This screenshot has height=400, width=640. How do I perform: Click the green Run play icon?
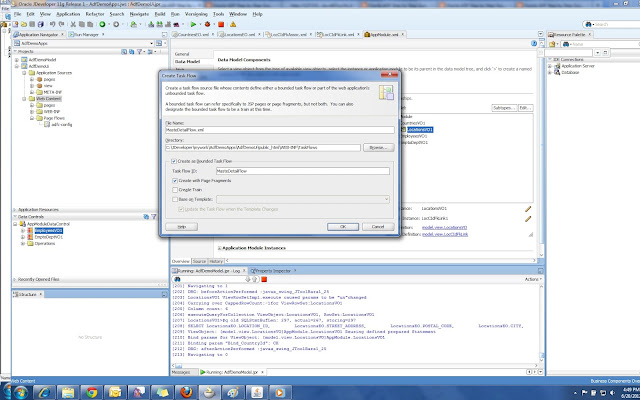pyautogui.click(x=193, y=24)
